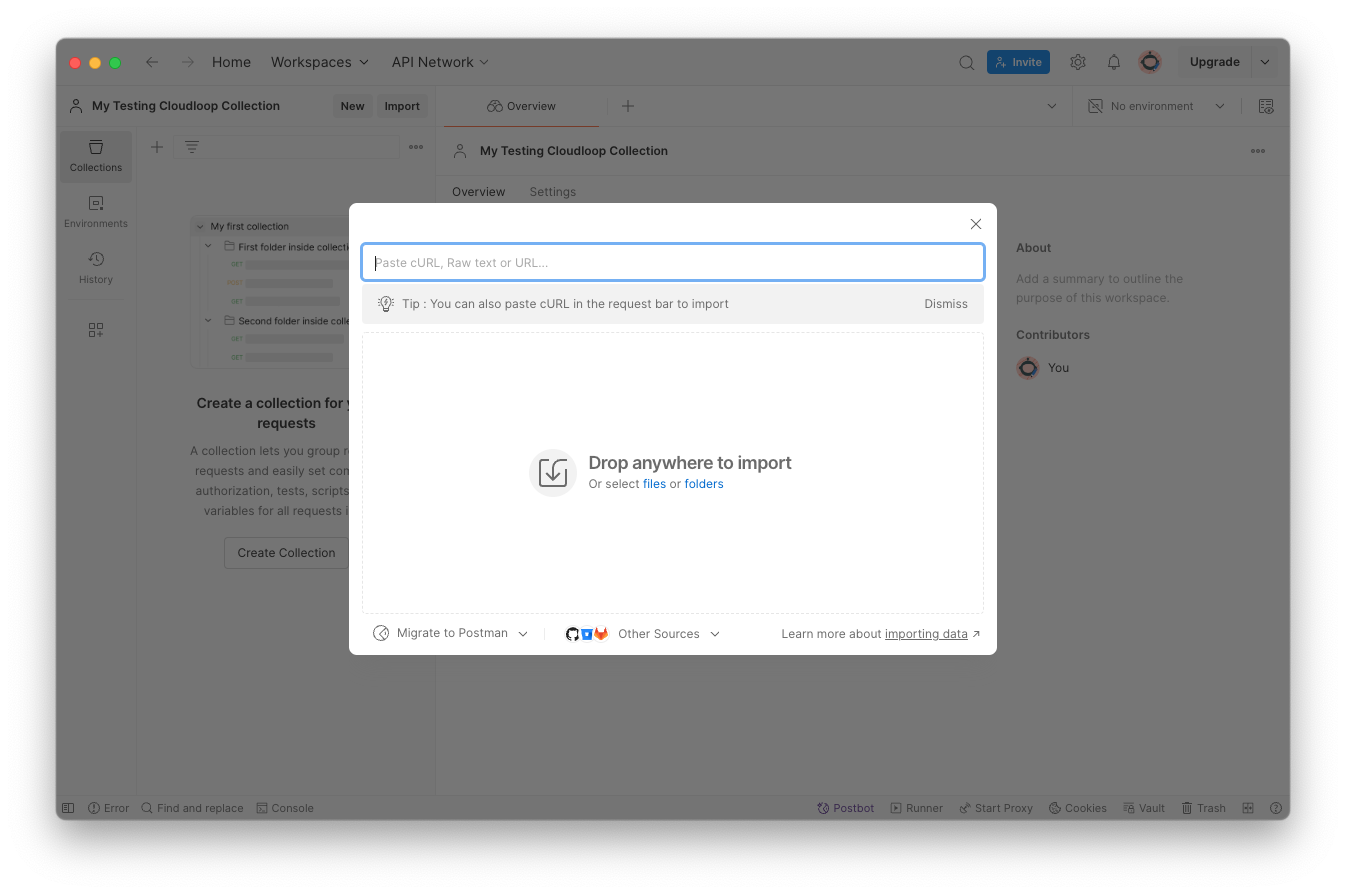Toggle two-pane layout icon
This screenshot has height=894, width=1346.
pos(1248,808)
